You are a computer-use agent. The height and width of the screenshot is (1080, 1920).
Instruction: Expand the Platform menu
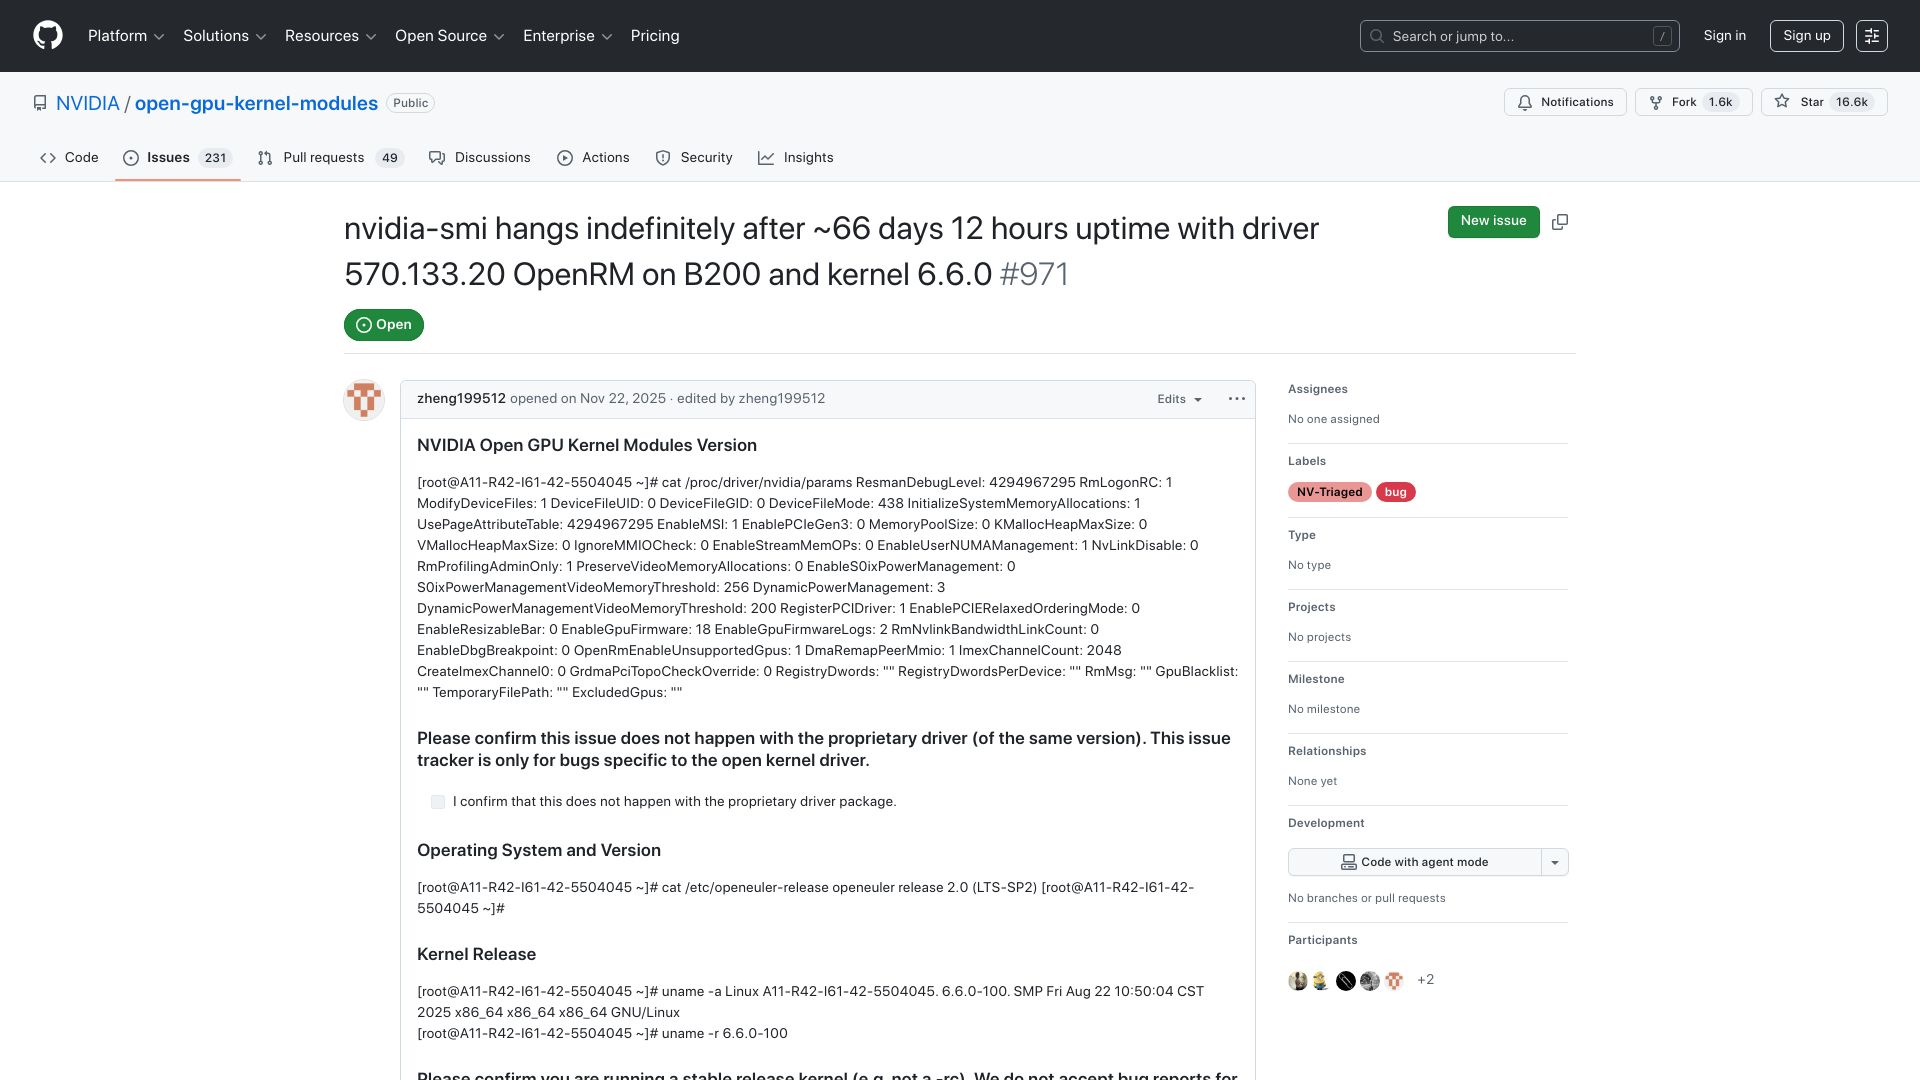(126, 36)
